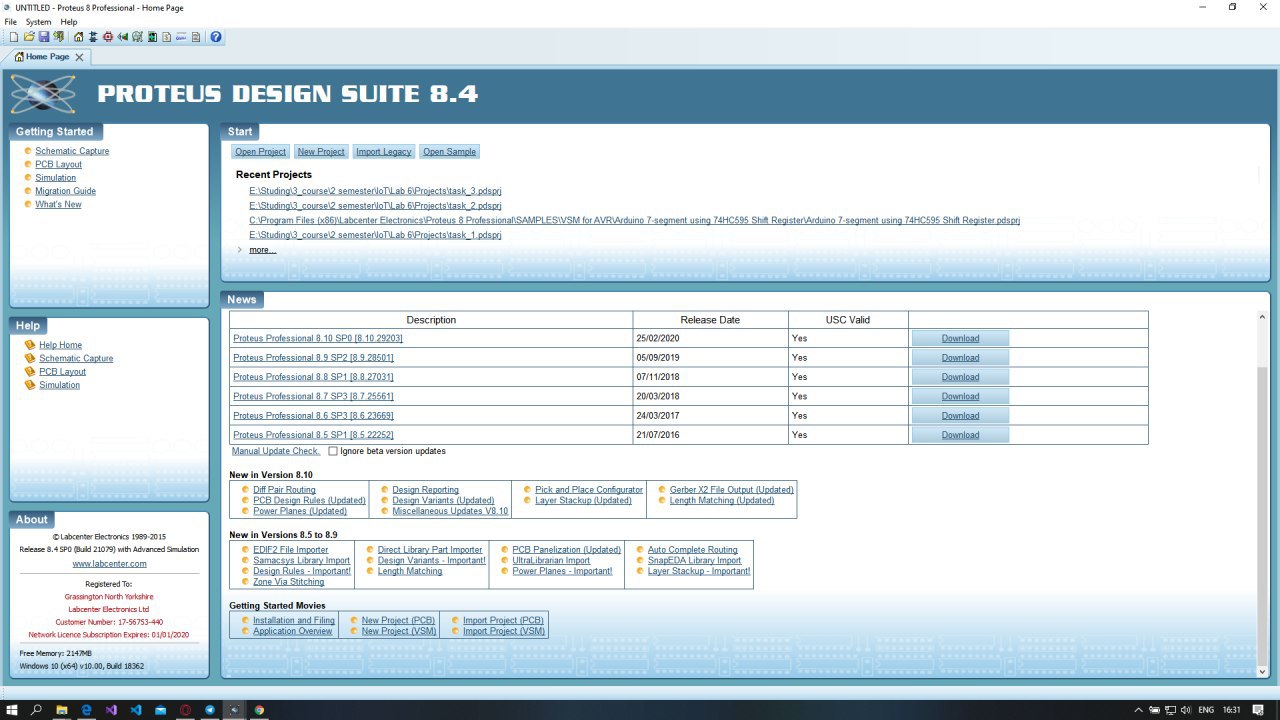1280x720 pixels.
Task: Open the Arduino 7-segment sample project link
Action: click(634, 220)
